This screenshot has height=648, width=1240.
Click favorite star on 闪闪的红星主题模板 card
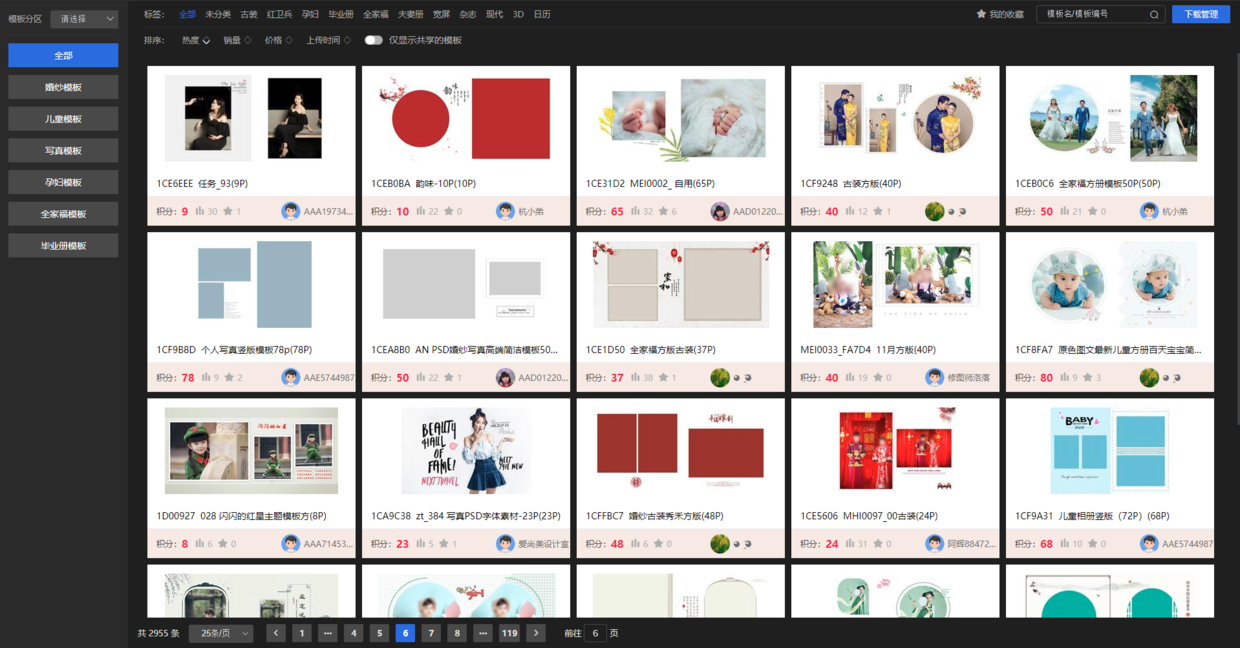(222, 544)
